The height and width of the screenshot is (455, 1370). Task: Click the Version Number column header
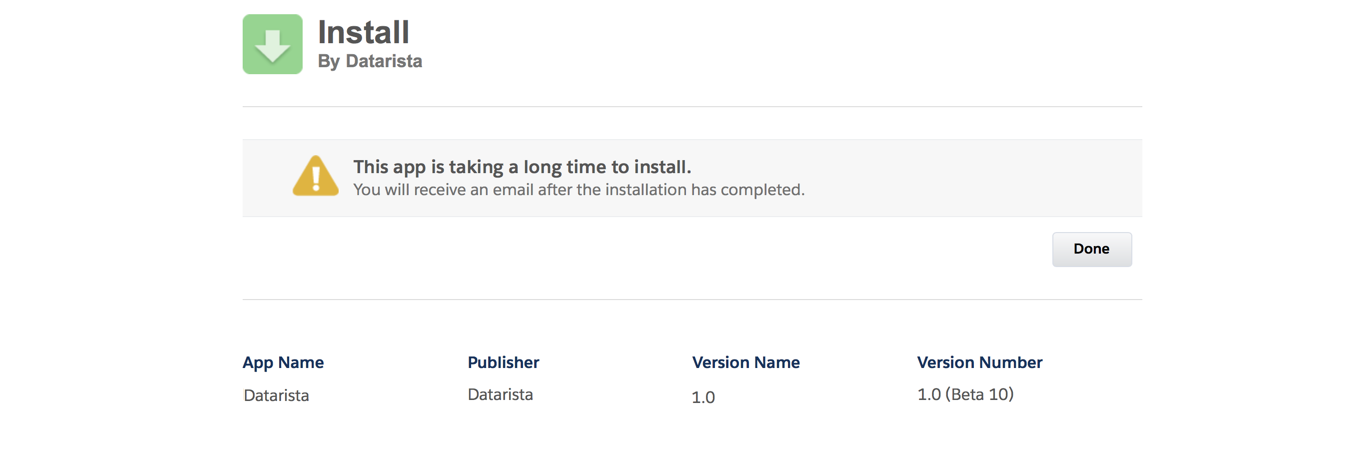[980, 362]
